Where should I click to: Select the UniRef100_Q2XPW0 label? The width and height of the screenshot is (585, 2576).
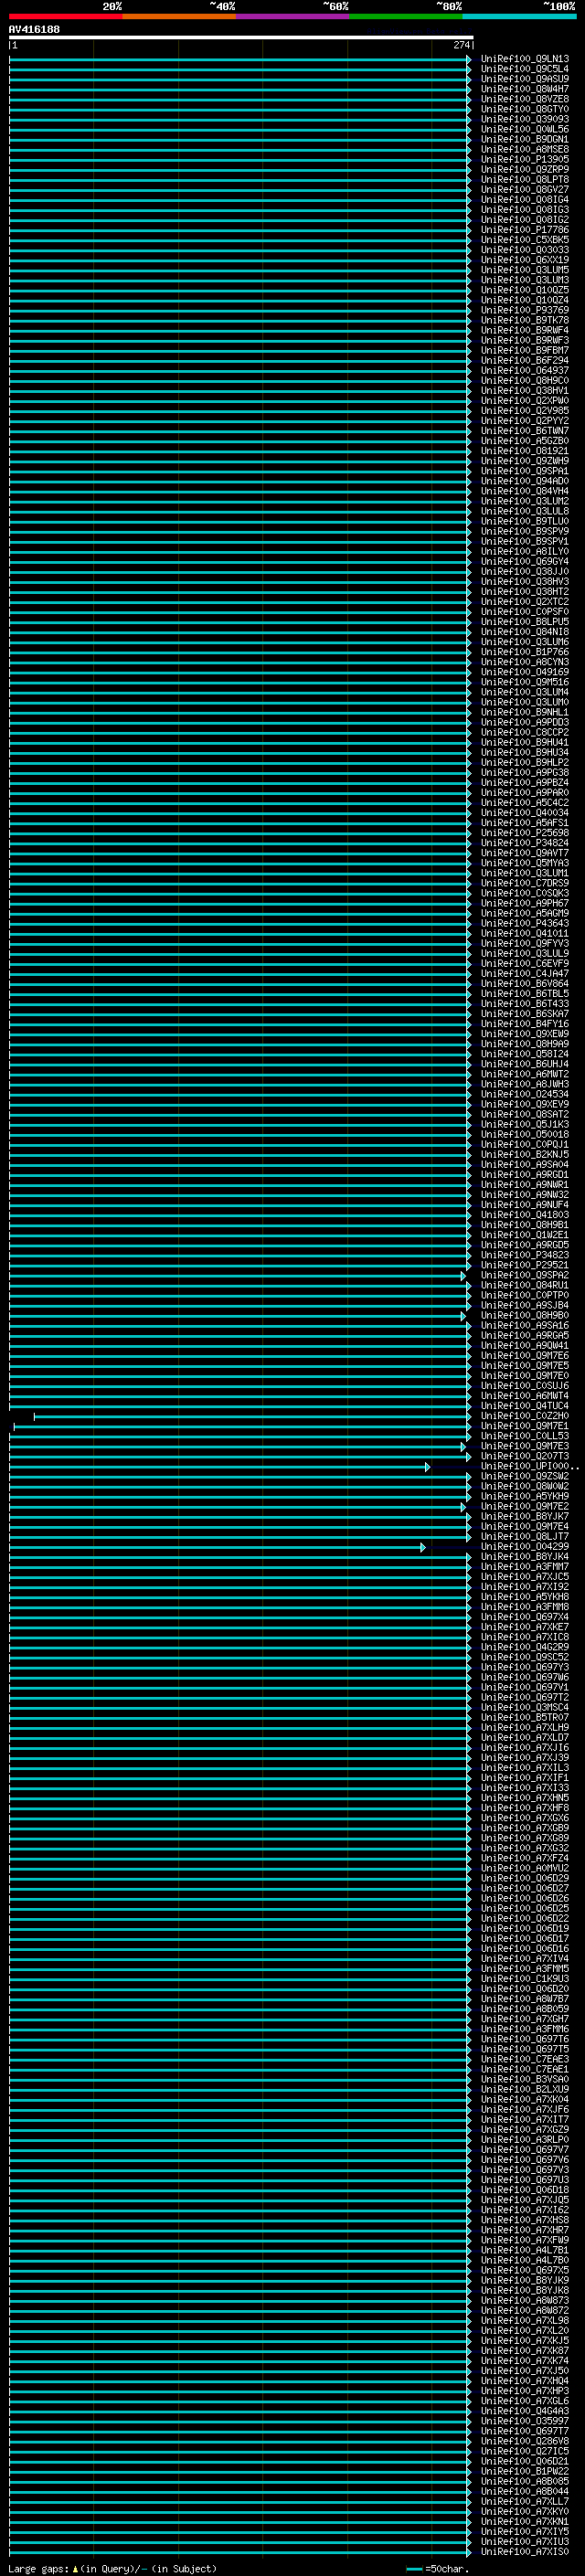[524, 400]
